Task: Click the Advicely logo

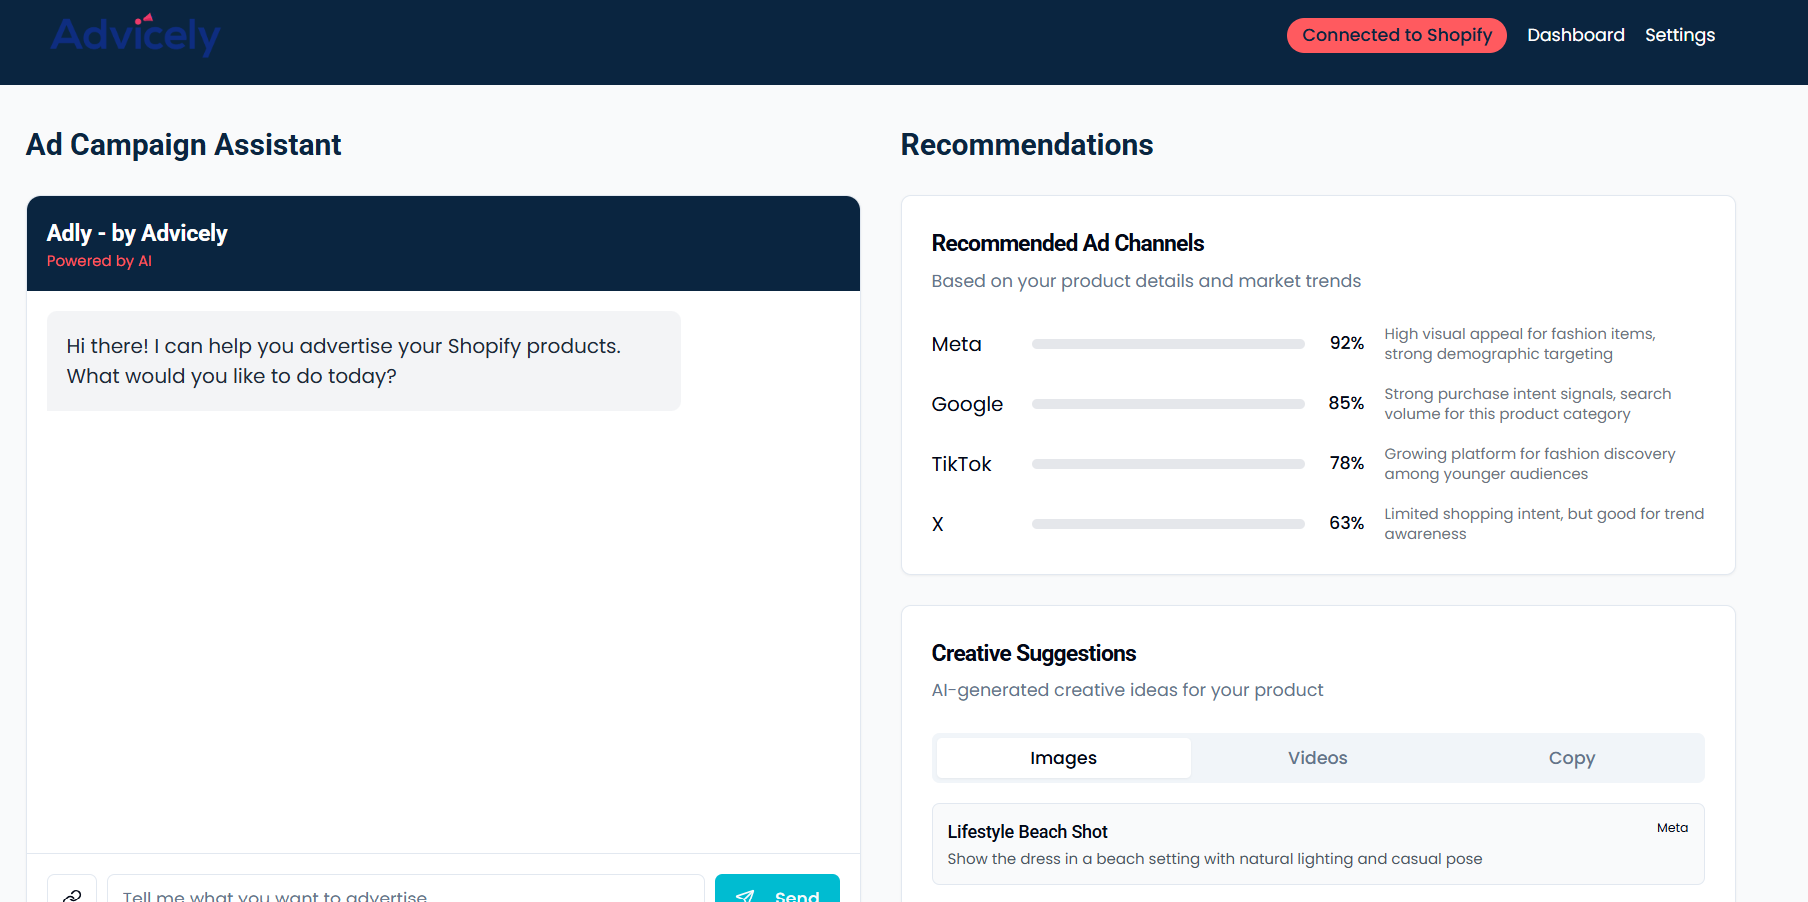Action: pyautogui.click(x=136, y=35)
